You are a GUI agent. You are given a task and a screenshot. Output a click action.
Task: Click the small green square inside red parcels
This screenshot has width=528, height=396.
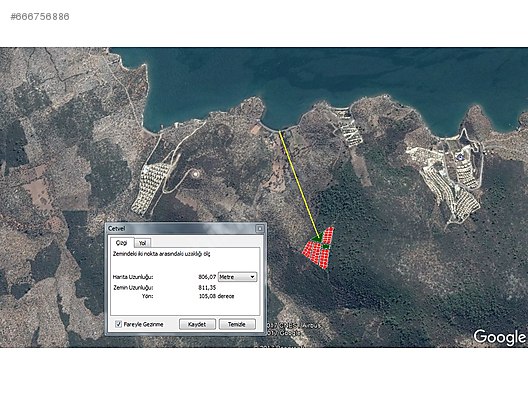(x=326, y=247)
